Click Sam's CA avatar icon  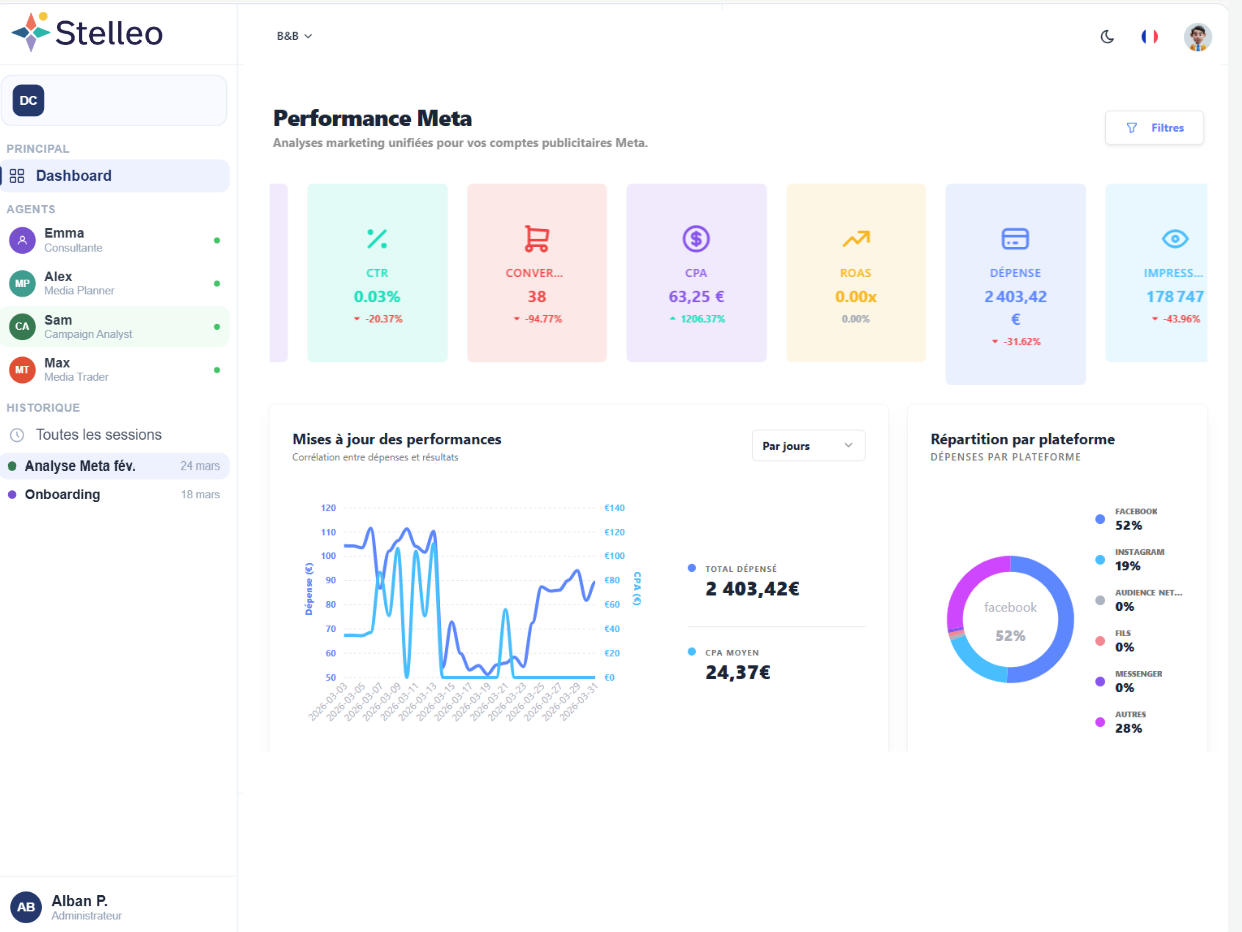tap(22, 327)
